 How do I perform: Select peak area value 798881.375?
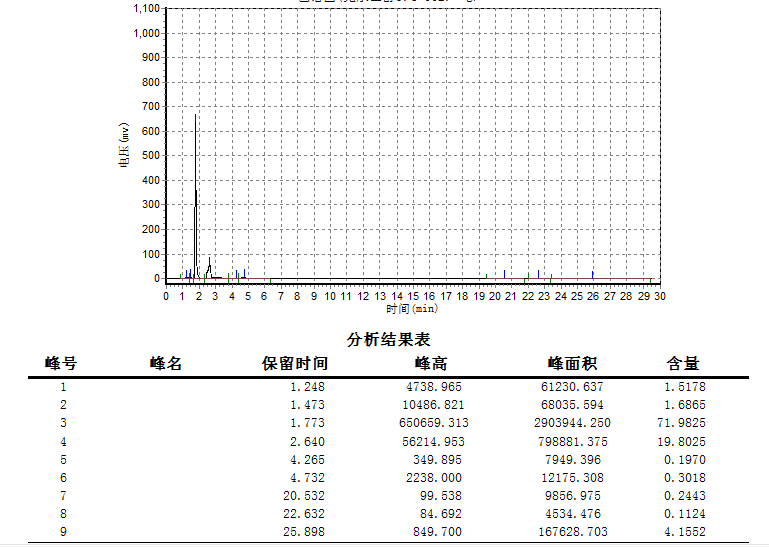pos(572,442)
